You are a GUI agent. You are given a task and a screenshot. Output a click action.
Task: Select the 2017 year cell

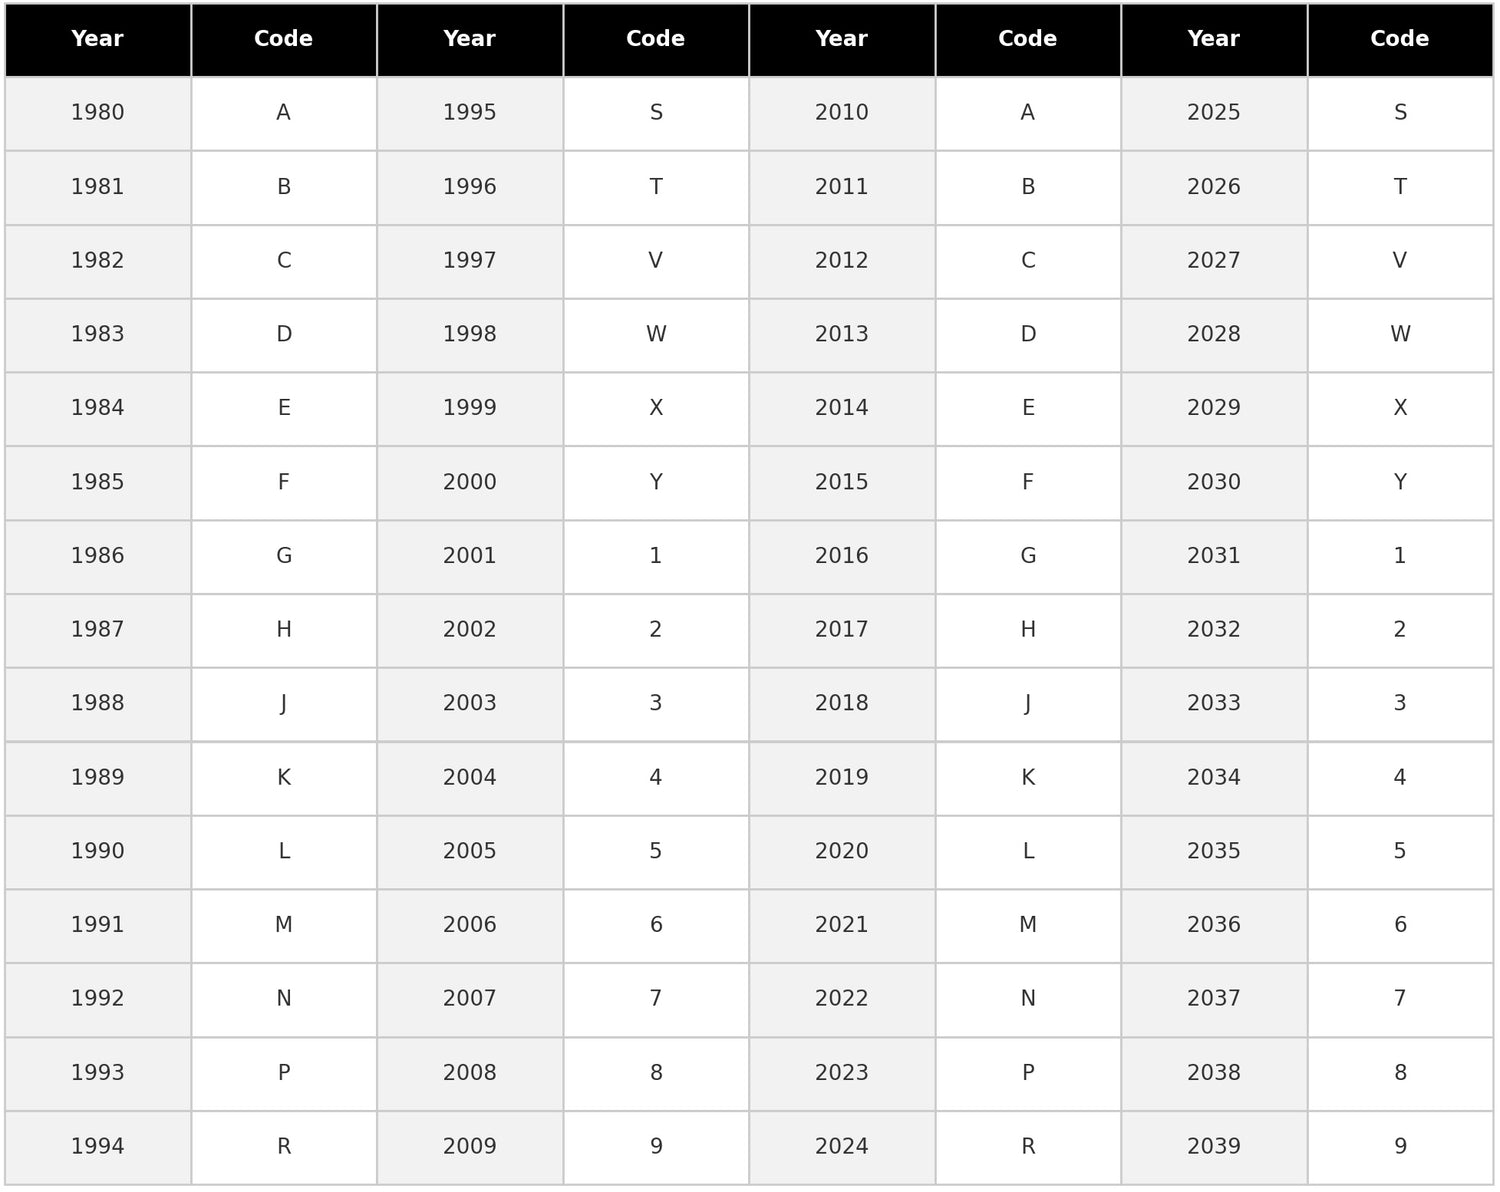841,630
